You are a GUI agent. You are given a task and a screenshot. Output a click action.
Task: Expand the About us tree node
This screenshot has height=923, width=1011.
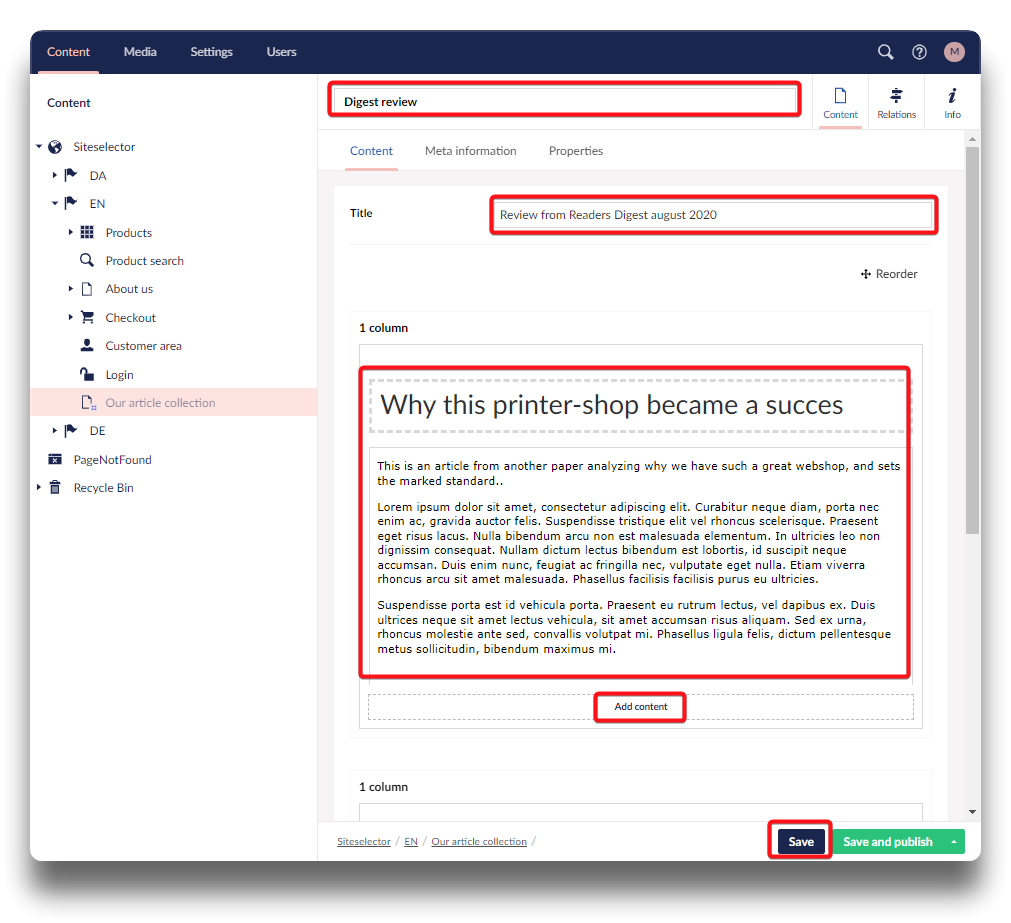point(71,289)
